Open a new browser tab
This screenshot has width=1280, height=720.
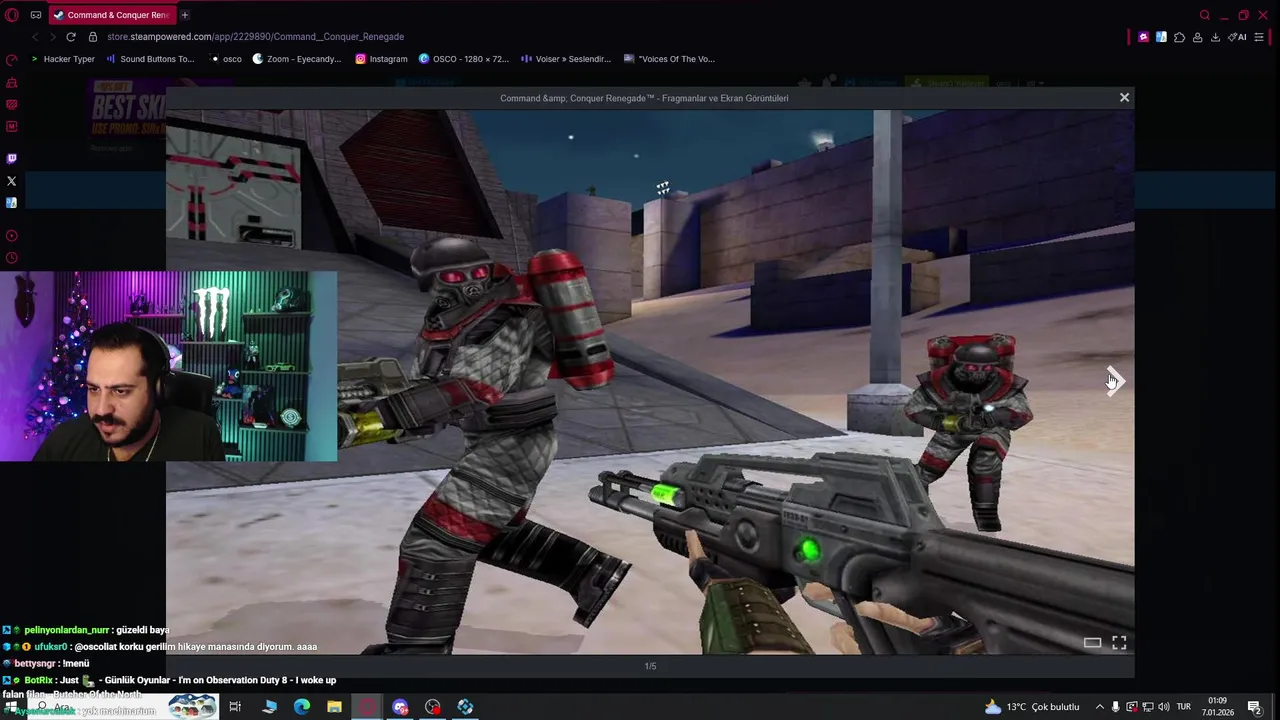(x=184, y=15)
